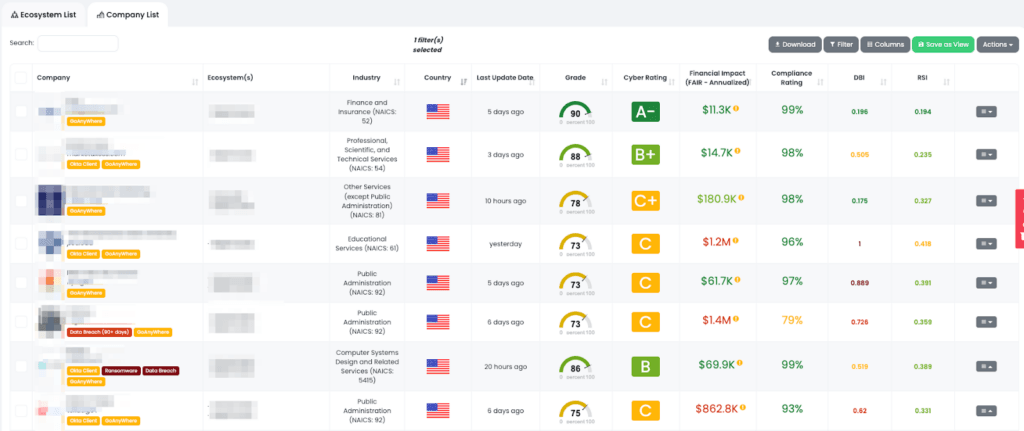Click info icon beside $862.8K impact
This screenshot has height=431, width=1024.
coord(743,407)
